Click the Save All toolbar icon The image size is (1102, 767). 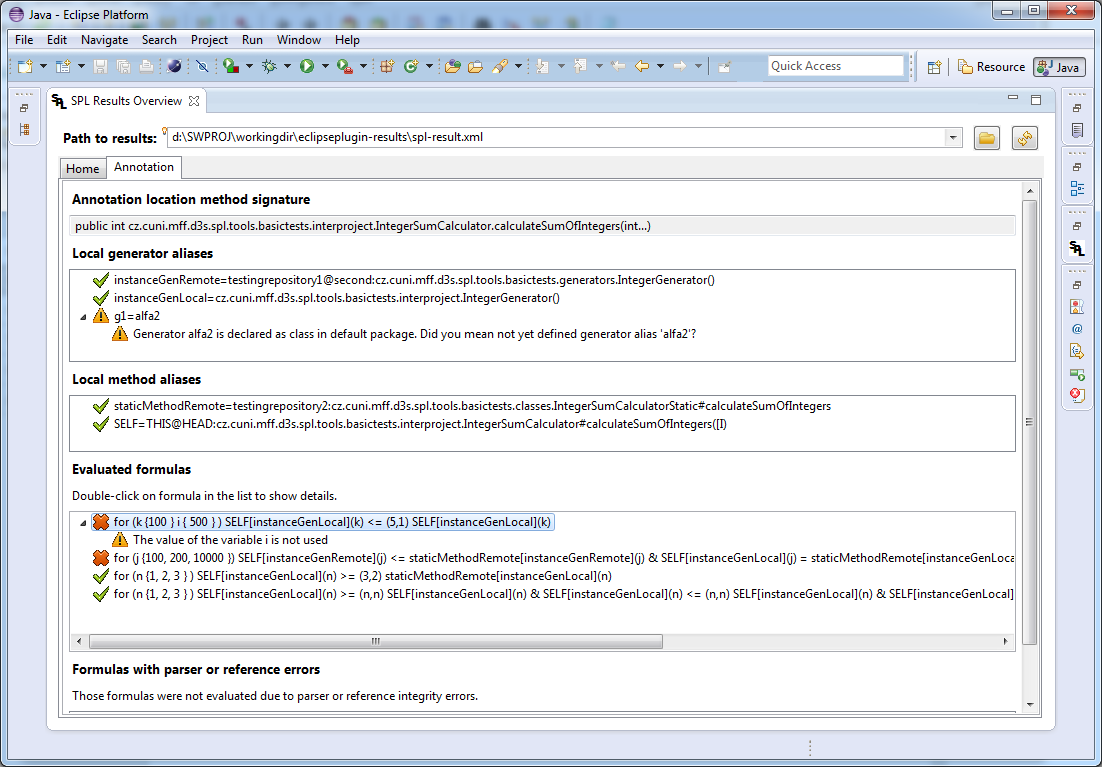(x=123, y=66)
